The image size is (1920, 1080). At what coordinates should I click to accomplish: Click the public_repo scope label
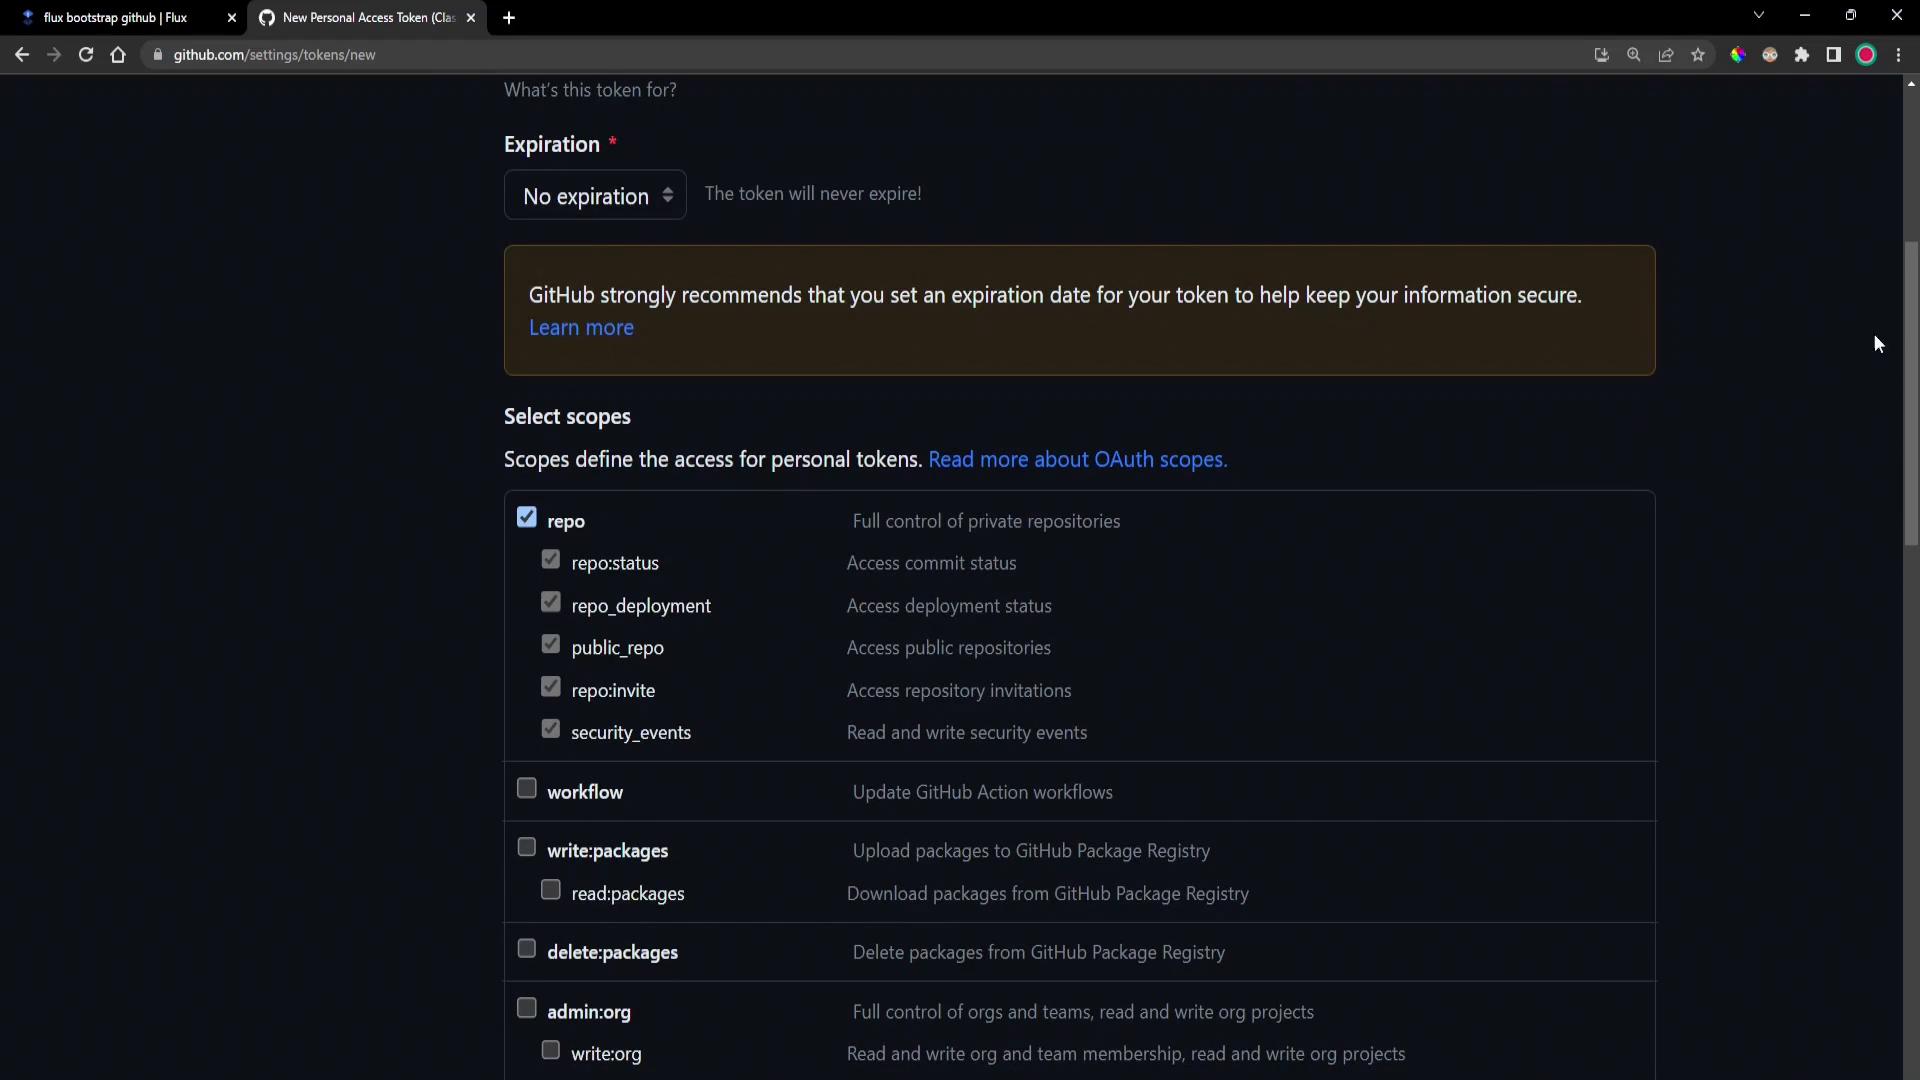click(617, 648)
